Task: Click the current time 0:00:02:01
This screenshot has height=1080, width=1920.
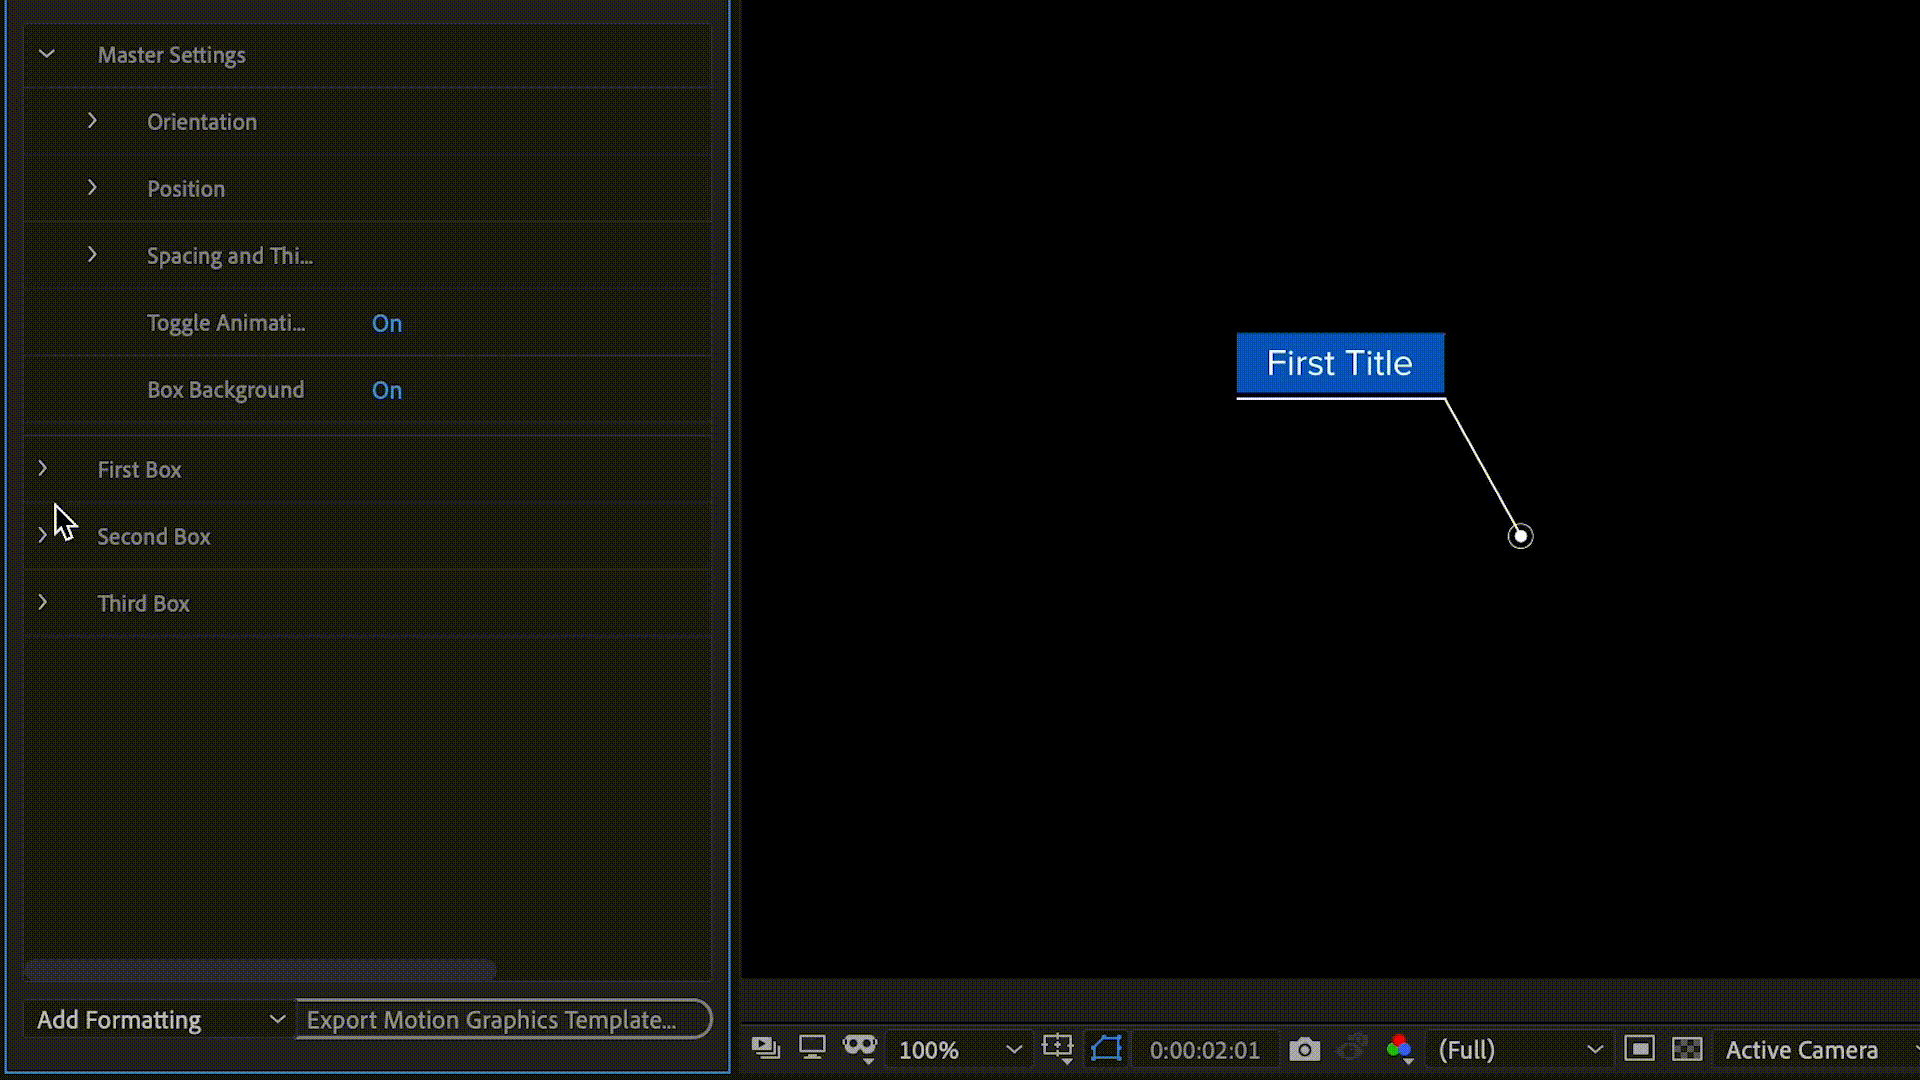Action: [1204, 1050]
